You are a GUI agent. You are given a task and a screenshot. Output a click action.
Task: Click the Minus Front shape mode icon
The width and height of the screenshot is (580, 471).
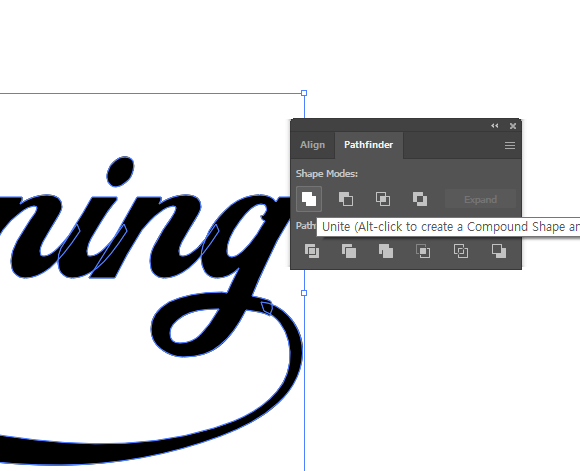click(346, 199)
